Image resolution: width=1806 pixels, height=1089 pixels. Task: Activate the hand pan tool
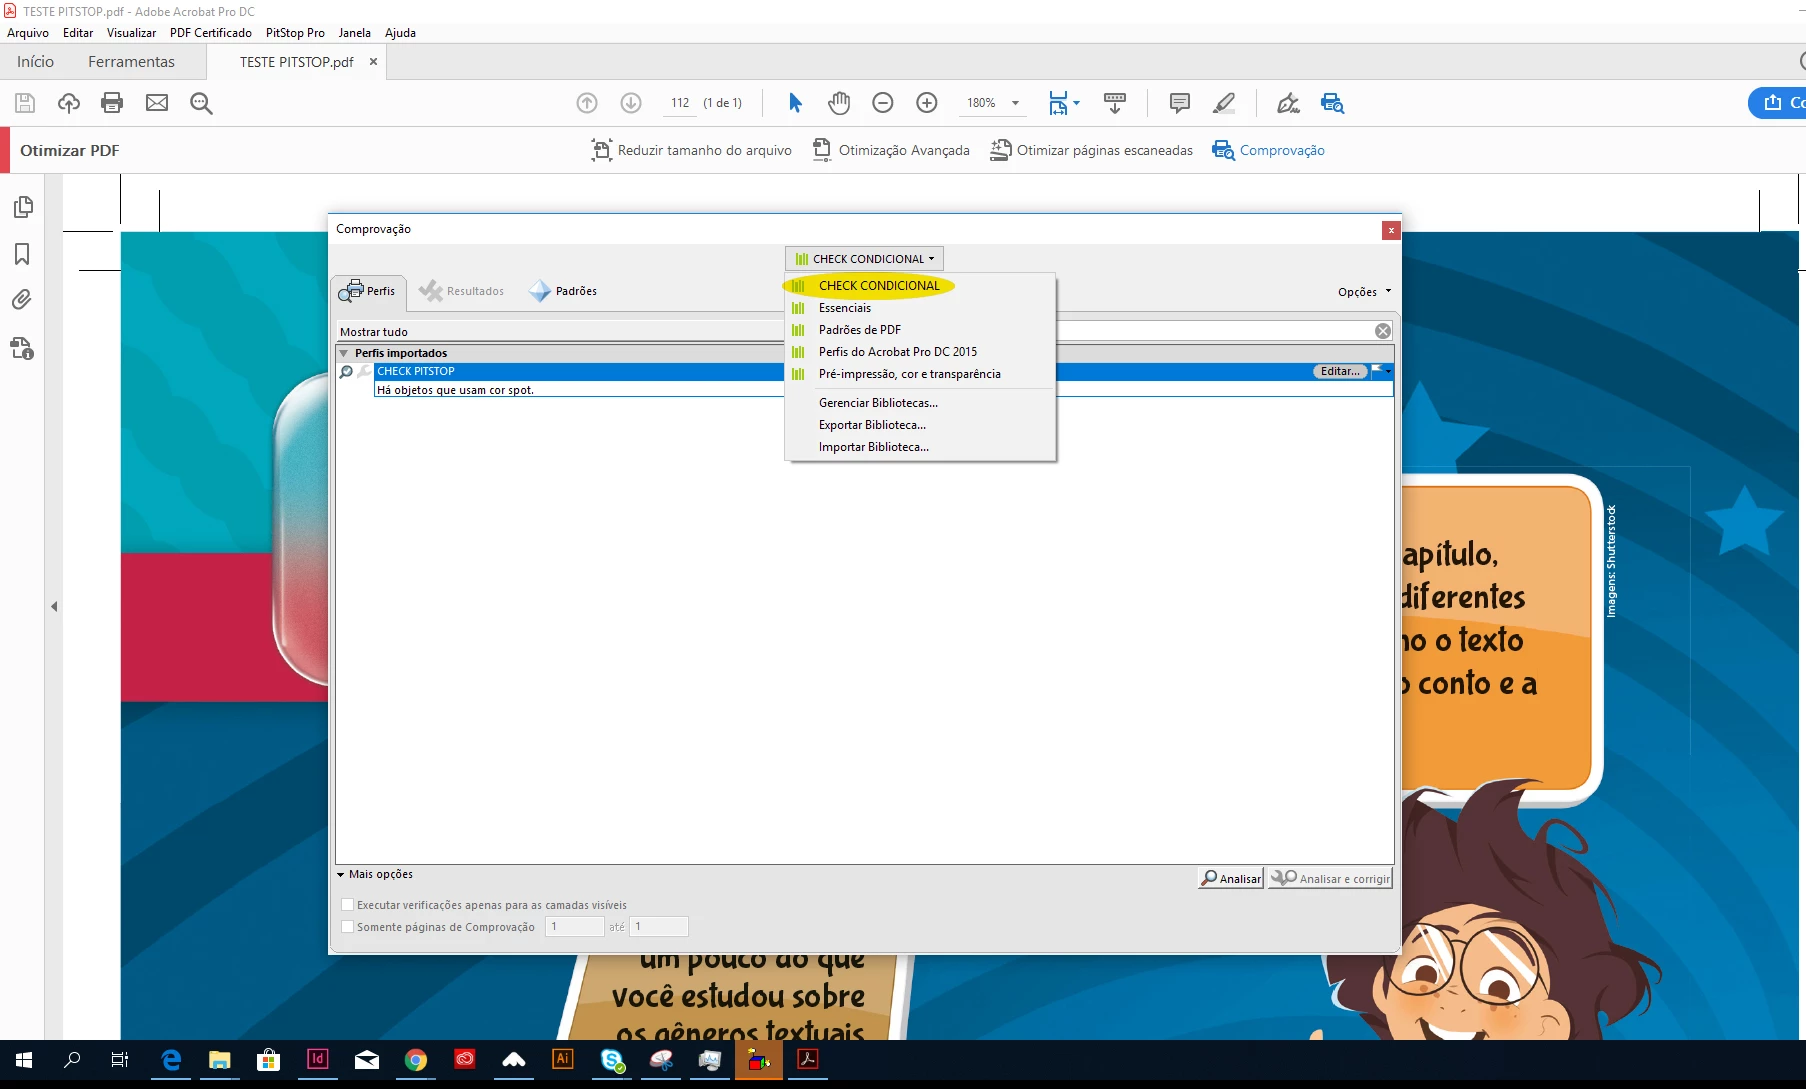(x=839, y=103)
